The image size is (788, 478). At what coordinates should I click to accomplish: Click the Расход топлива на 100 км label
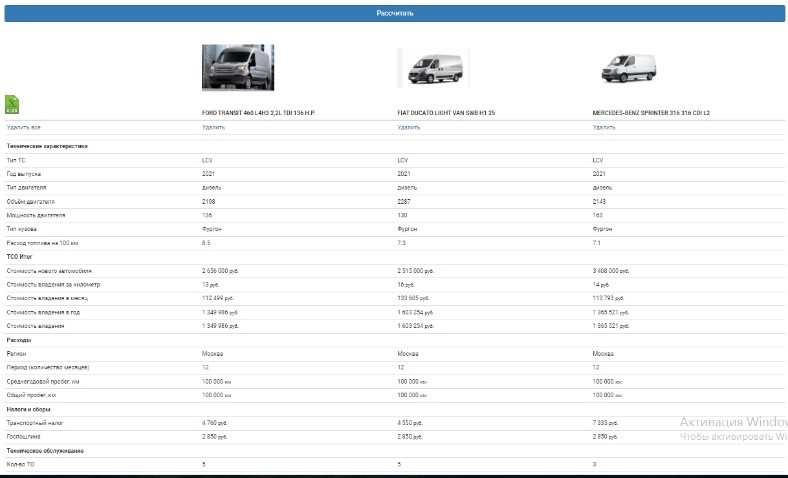point(41,243)
